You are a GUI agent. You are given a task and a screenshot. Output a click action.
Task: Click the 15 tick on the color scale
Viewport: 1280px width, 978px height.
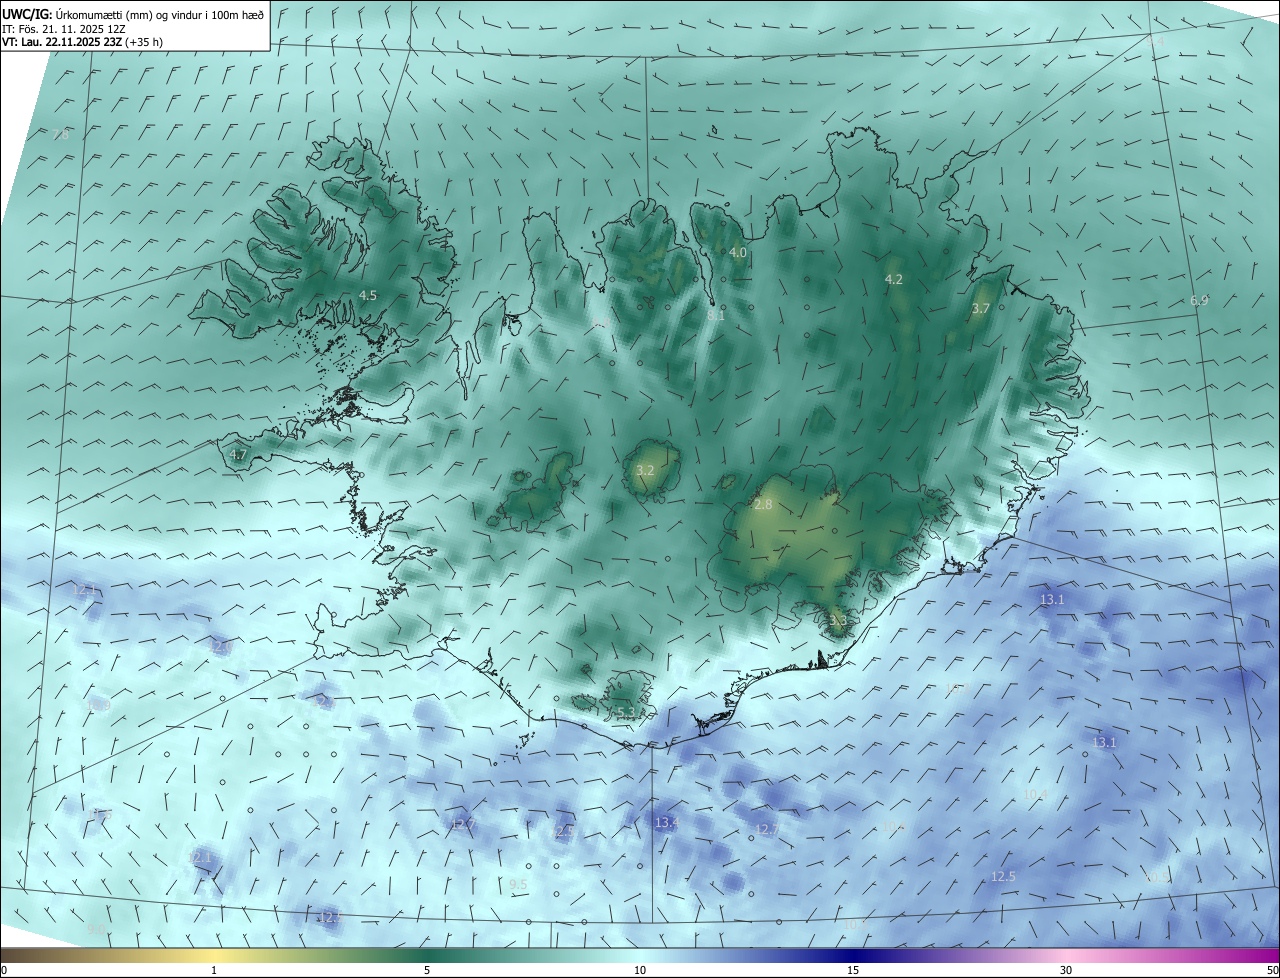[x=853, y=970]
